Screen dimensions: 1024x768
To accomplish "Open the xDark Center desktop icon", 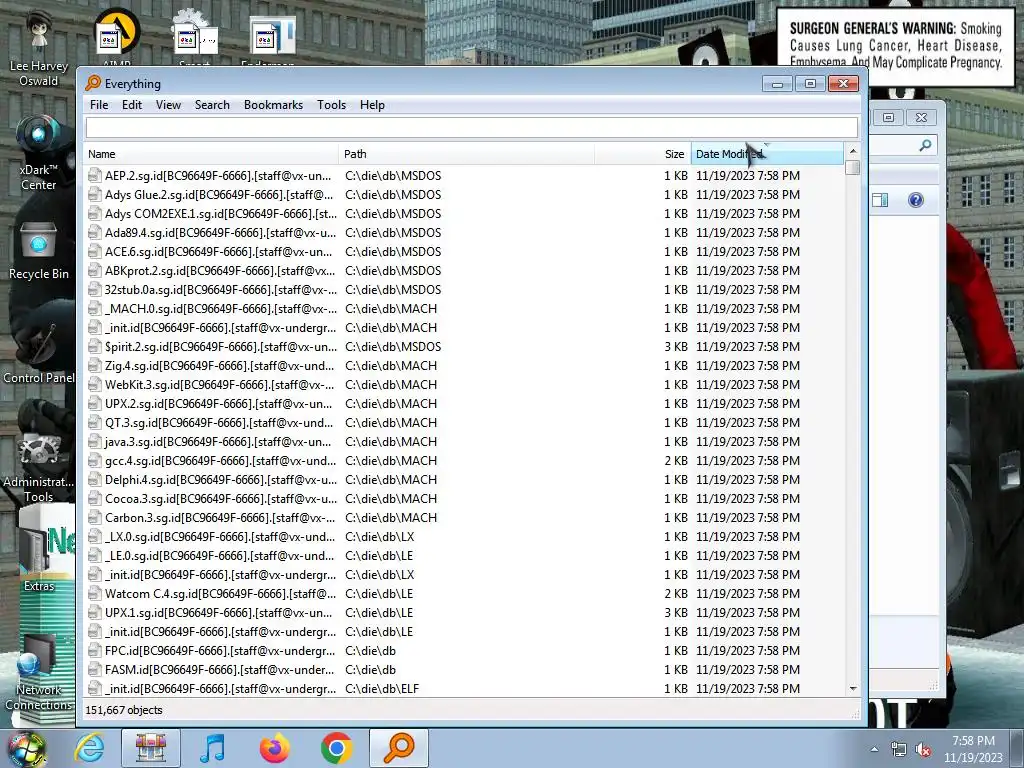I will (39, 153).
